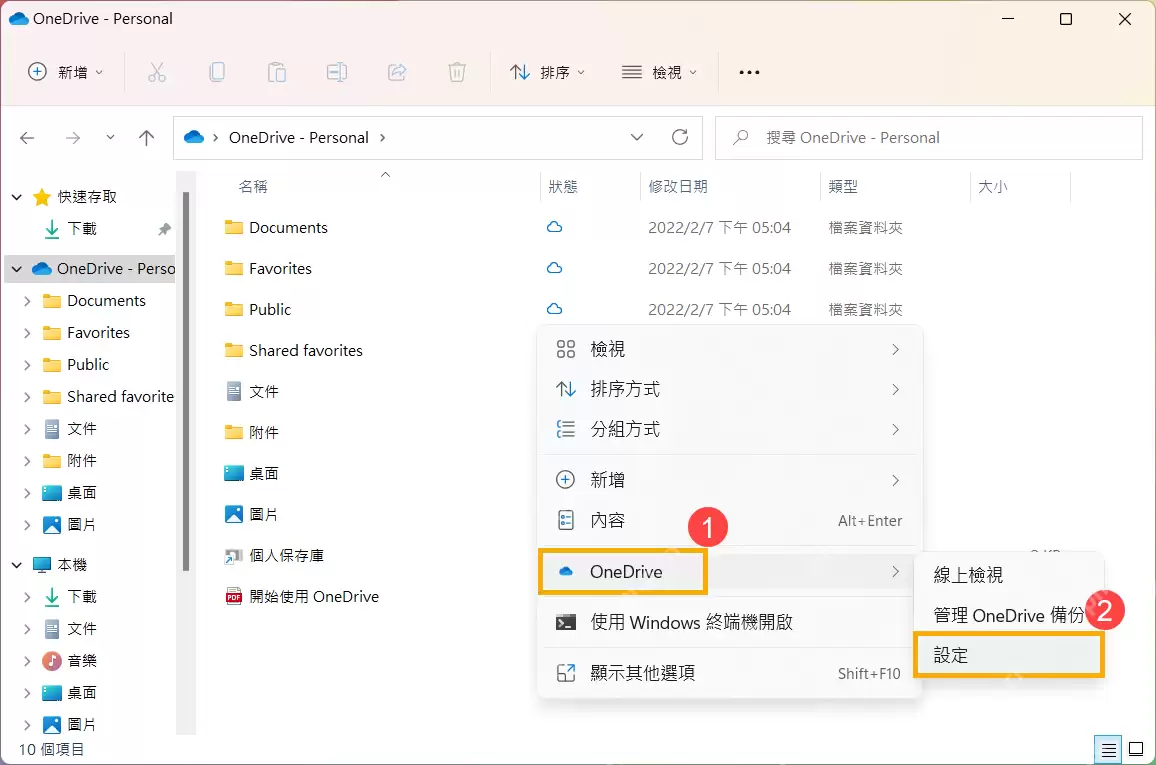The image size is (1156, 765).
Task: Sort by 大小 column header
Action: tap(992, 186)
